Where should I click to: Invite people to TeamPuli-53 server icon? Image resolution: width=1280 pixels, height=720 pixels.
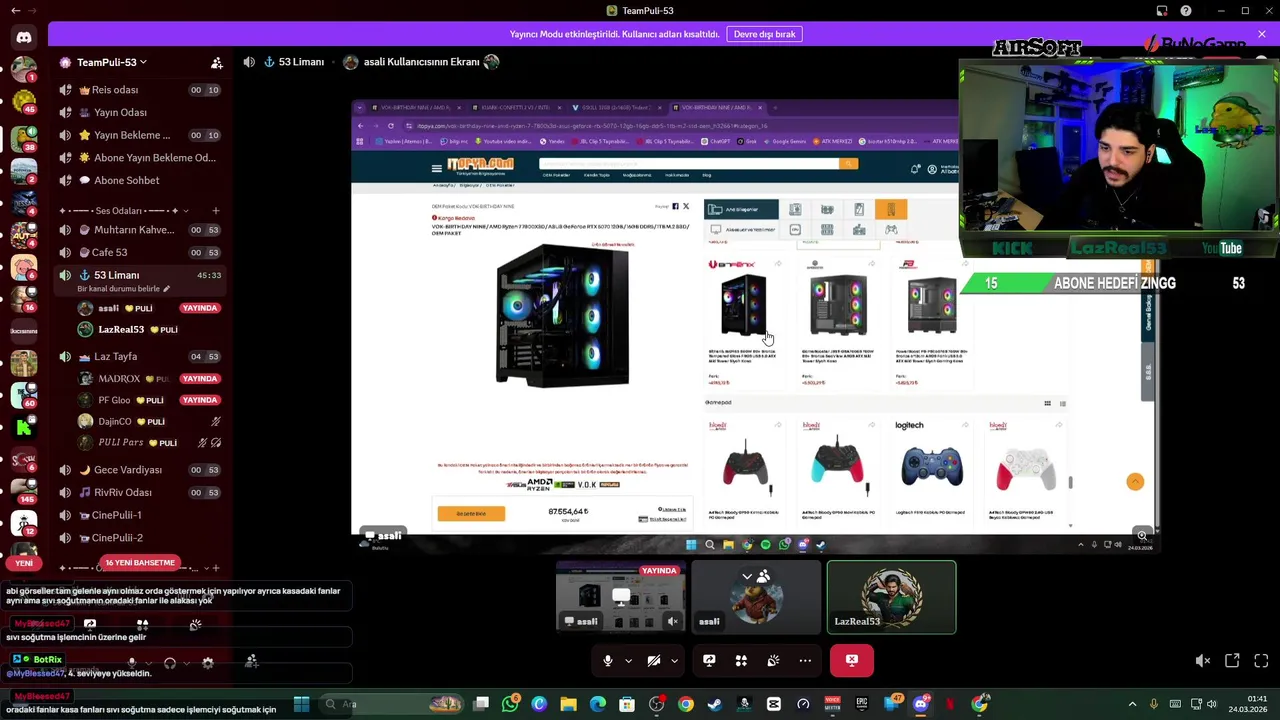[x=217, y=63]
